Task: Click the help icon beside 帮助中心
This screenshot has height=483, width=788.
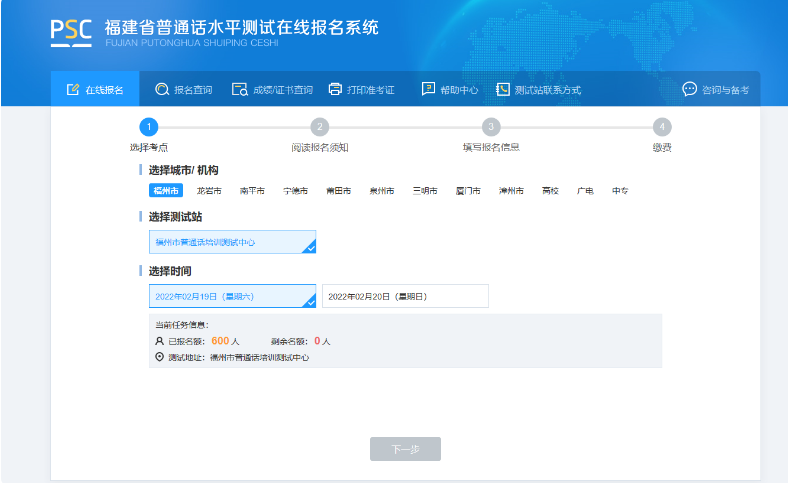Action: pyautogui.click(x=428, y=90)
